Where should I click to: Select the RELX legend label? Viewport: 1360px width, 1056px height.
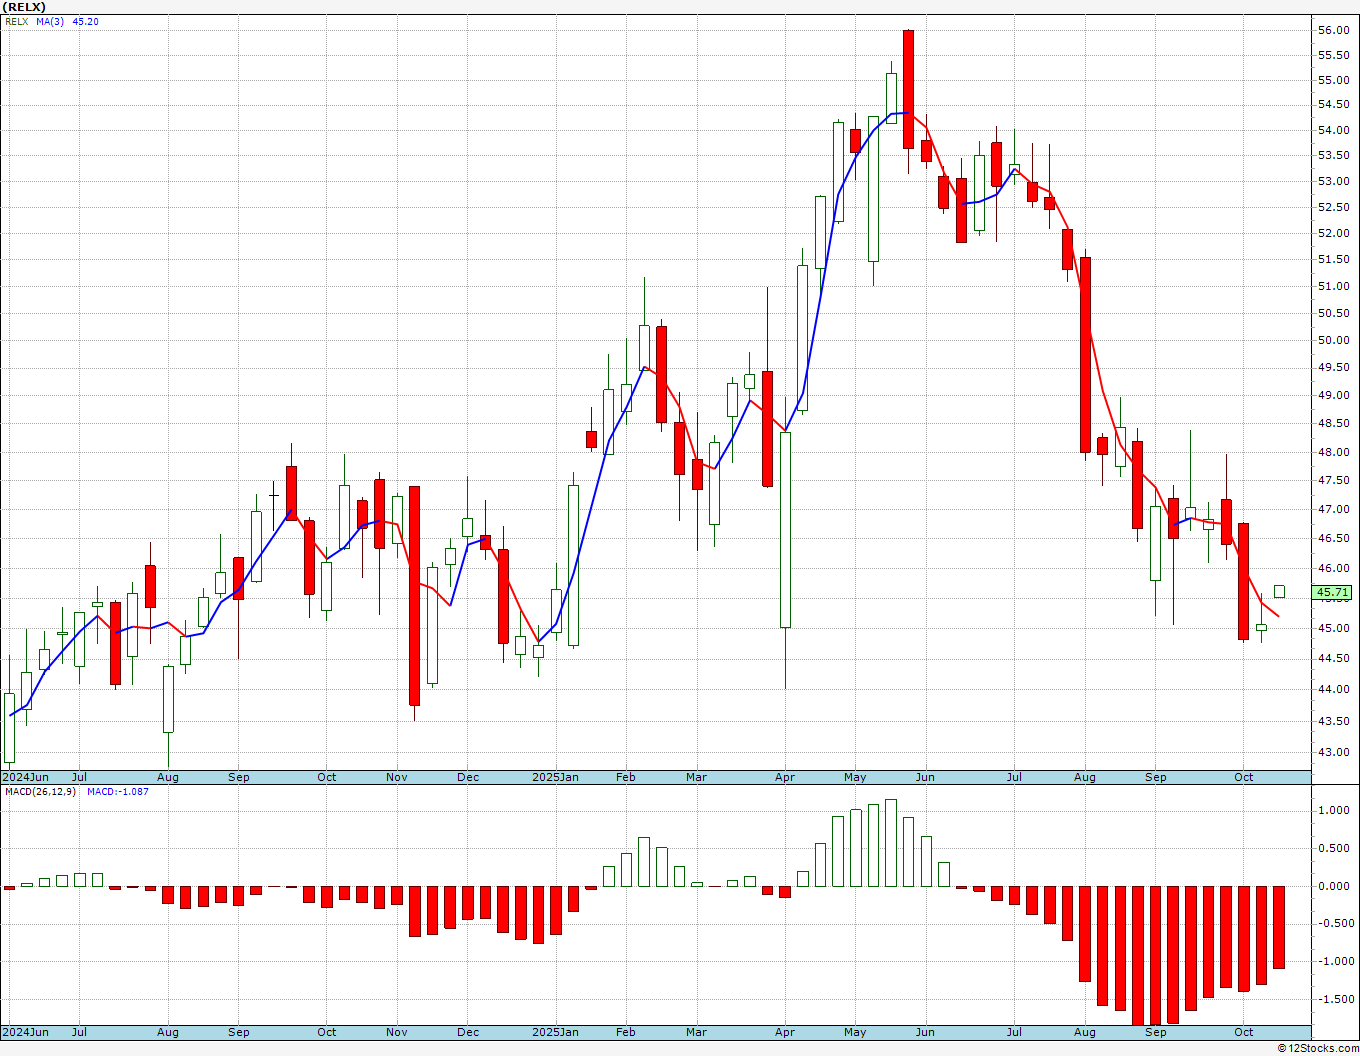click(16, 21)
